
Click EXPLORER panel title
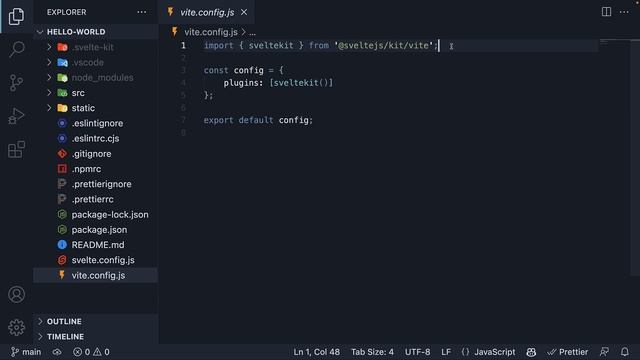(67, 12)
